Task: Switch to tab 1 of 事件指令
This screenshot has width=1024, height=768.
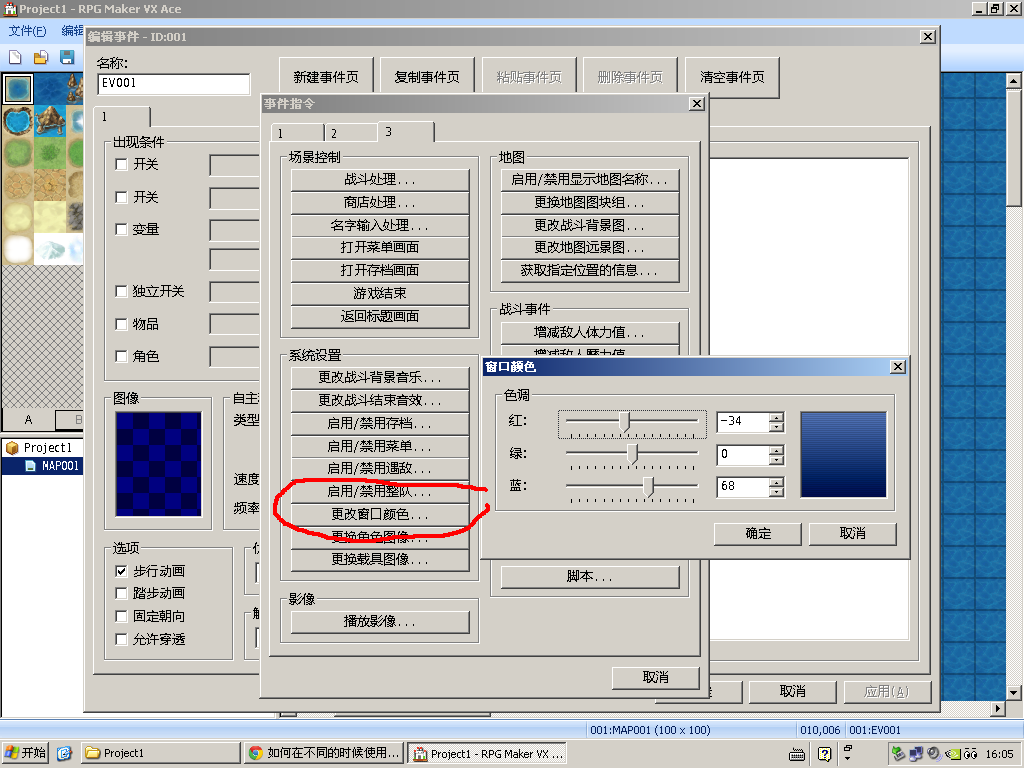Action: click(297, 133)
